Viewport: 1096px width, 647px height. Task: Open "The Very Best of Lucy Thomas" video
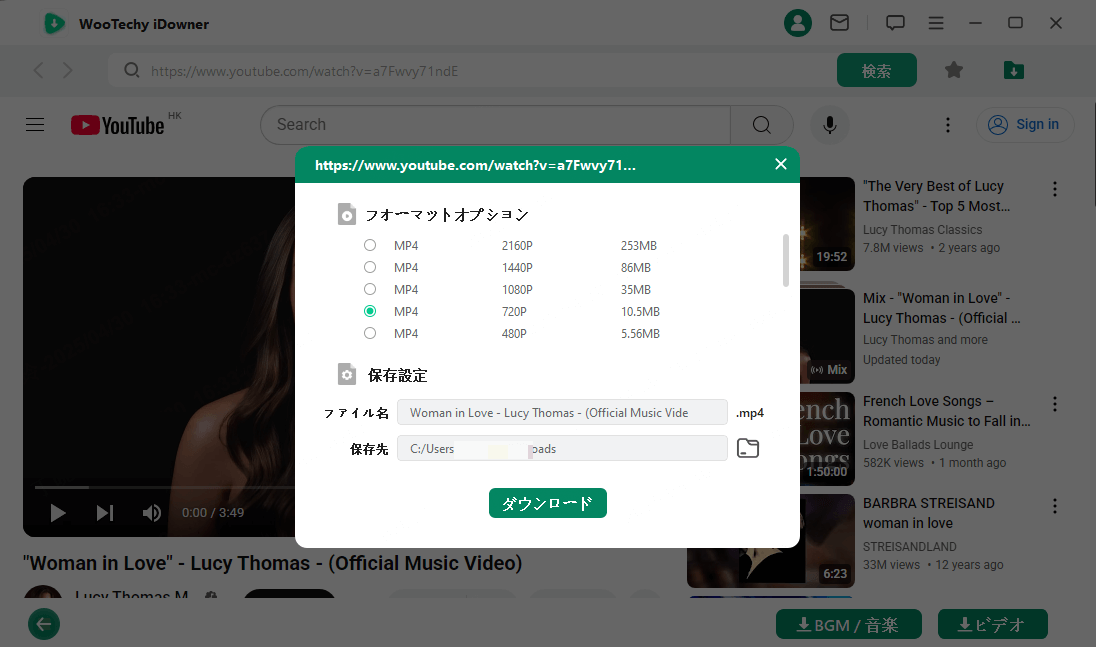coord(936,196)
